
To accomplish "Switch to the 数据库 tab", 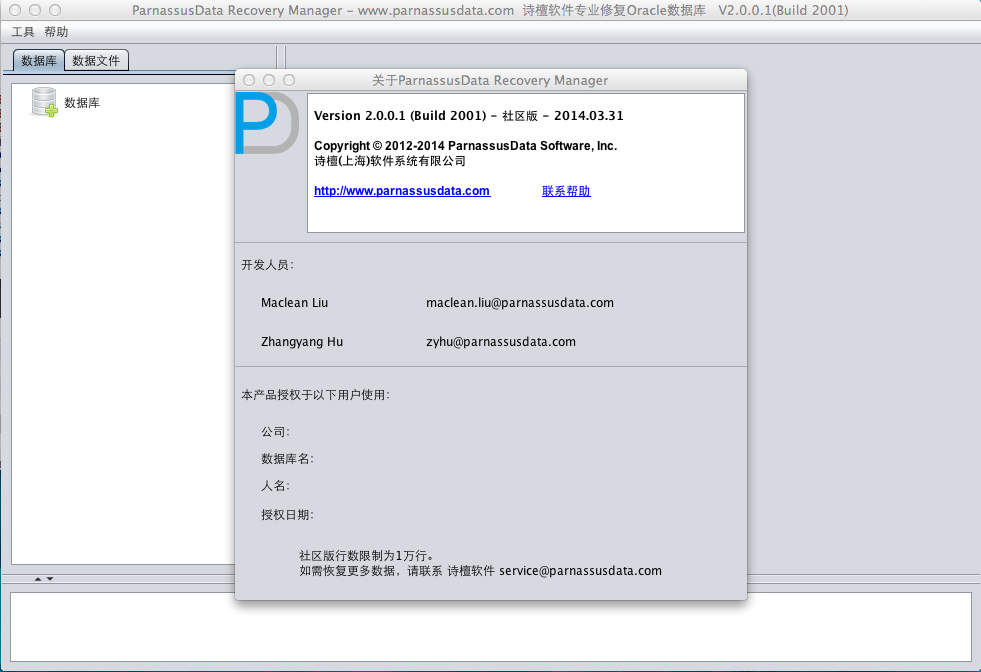I will (x=39, y=61).
